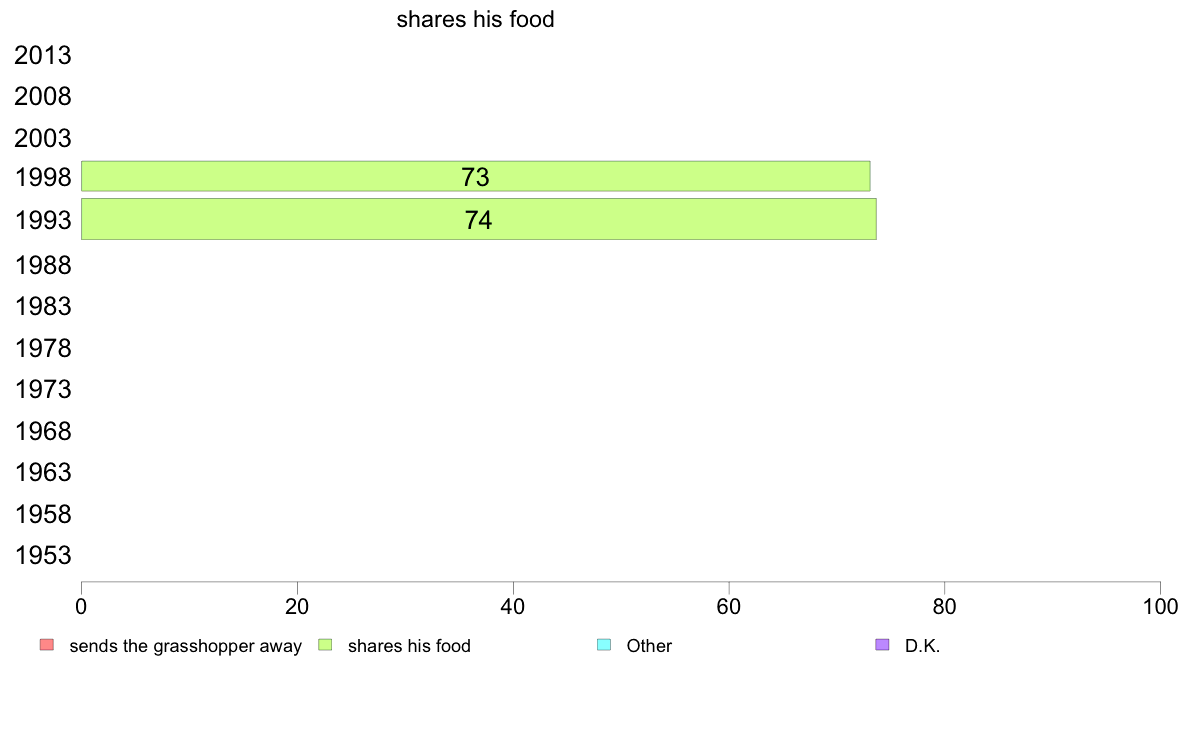Click the 'shares his food' chart title

475,19
